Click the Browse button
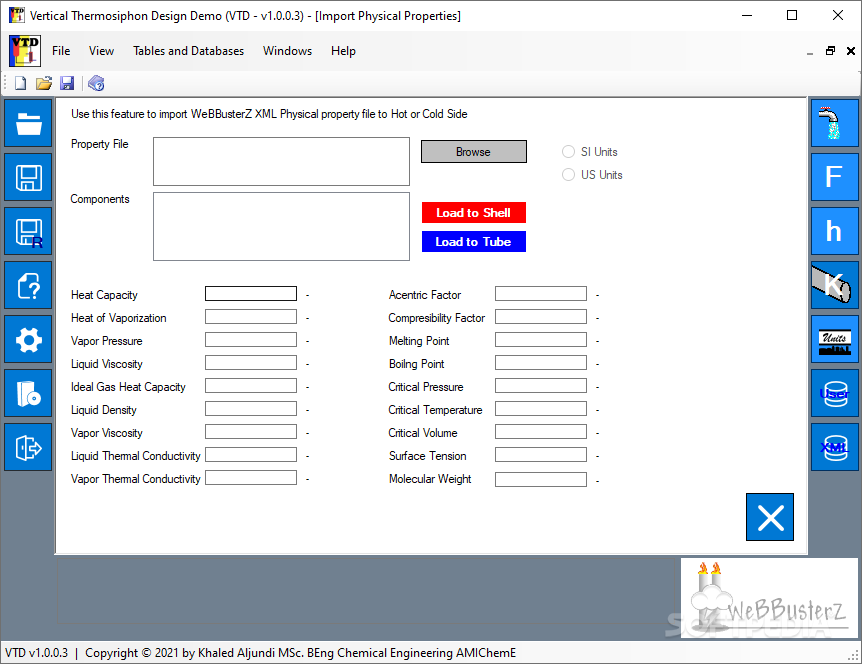Image resolution: width=862 pixels, height=664 pixels. [x=474, y=152]
